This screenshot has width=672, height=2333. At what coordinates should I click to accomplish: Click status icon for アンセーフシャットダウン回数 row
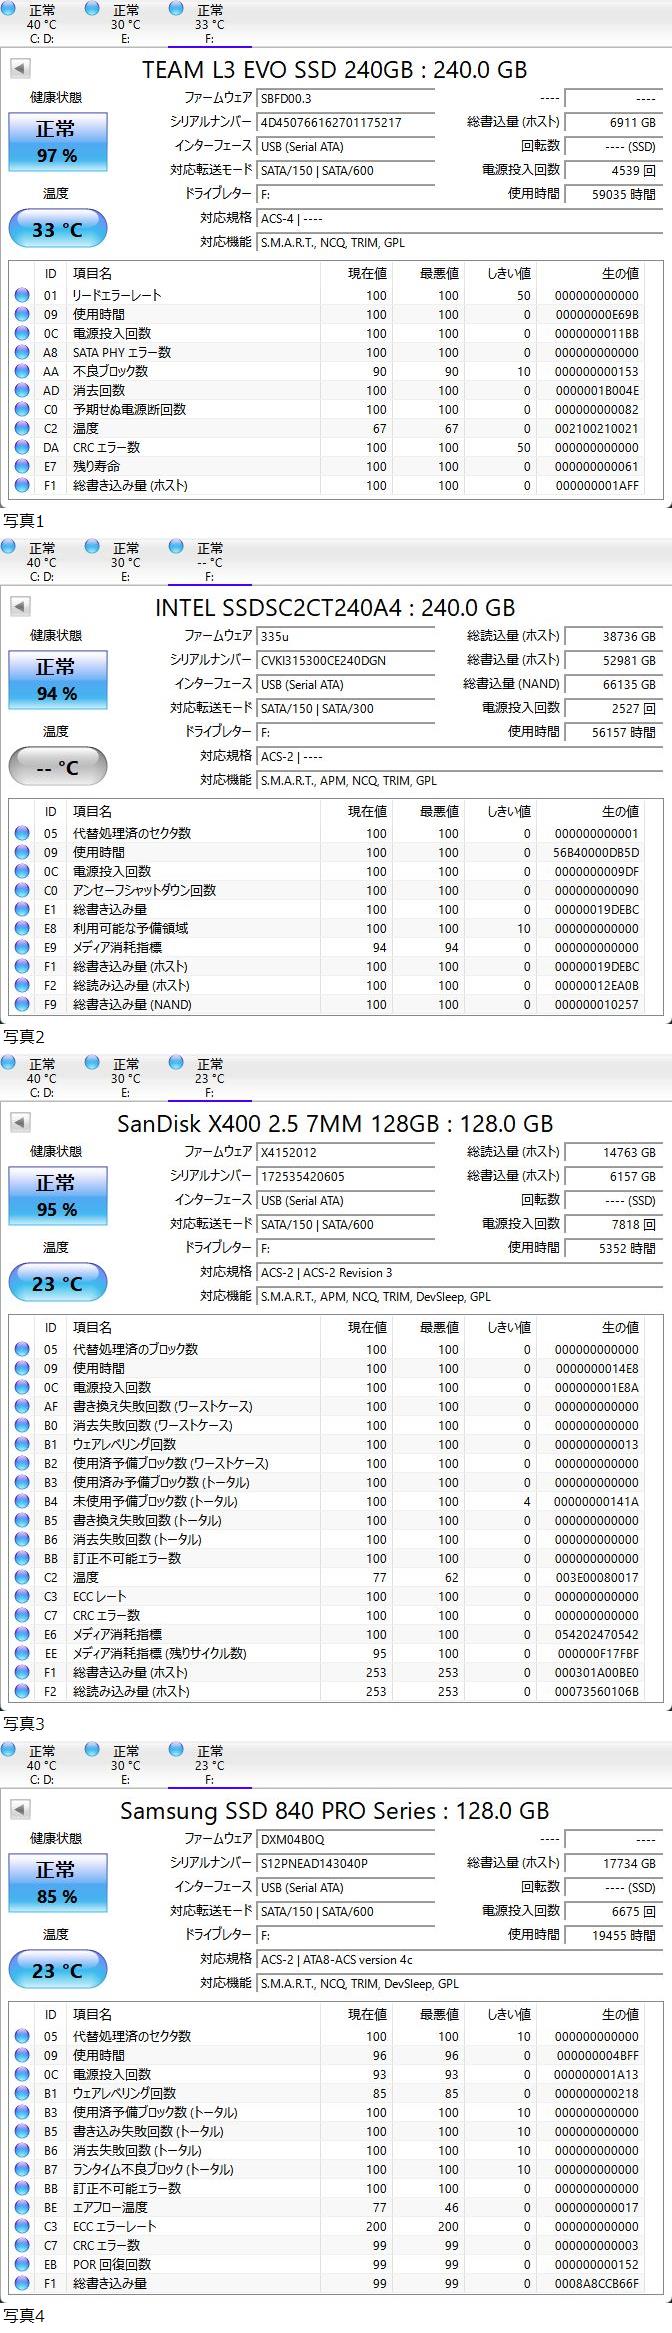(22, 890)
